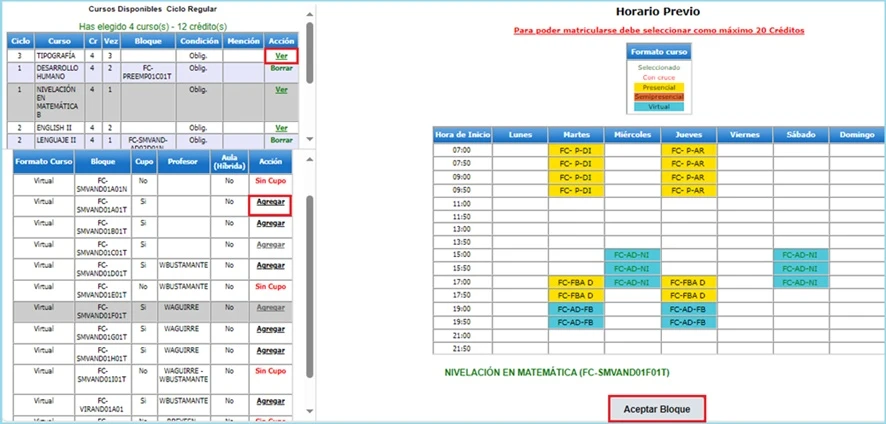
Task: Select Martes 07:00 FC-P-DI schedule cell
Action: (x=576, y=149)
